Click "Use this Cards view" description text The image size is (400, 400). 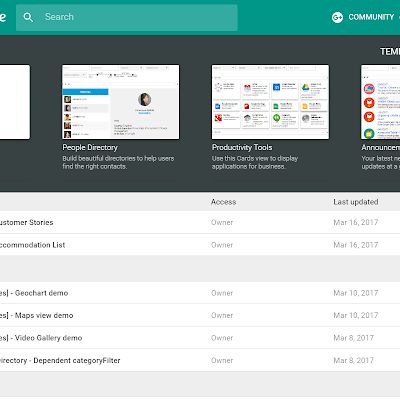pos(255,162)
